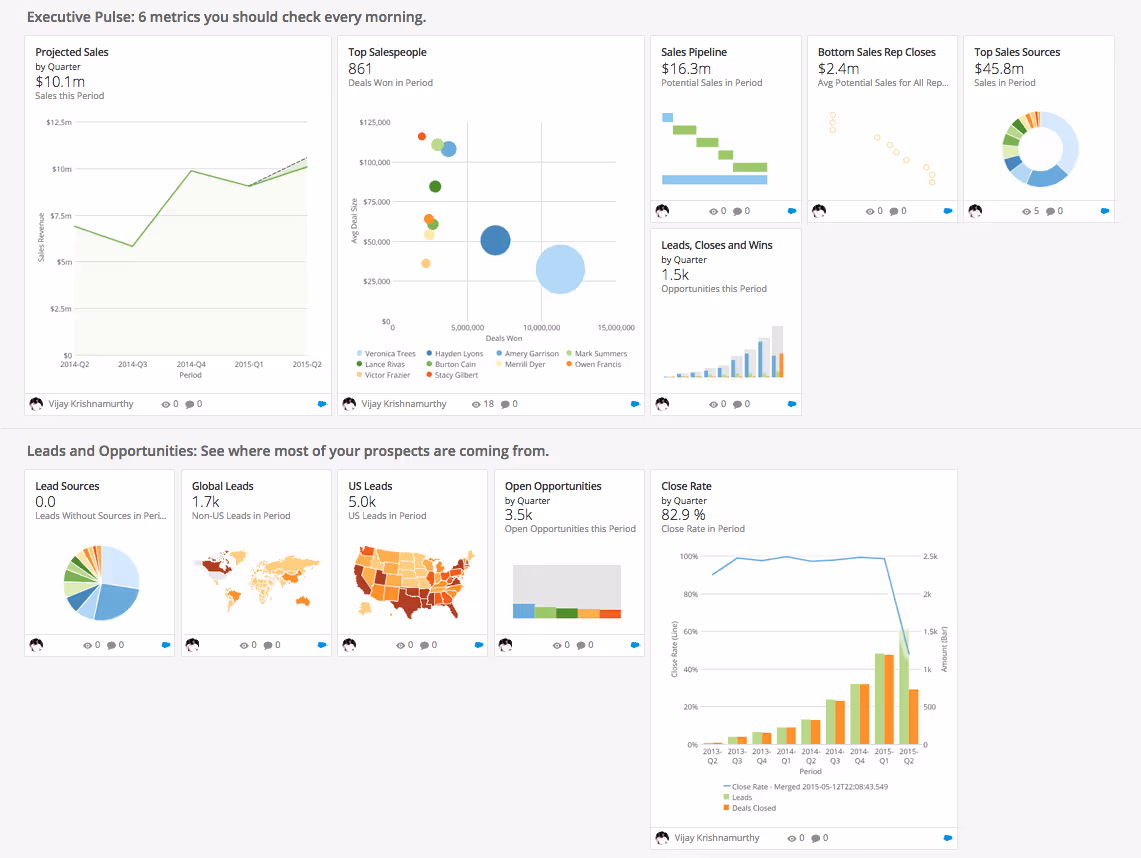Click the eye icon on Leads, Closes and Wins card
1141x858 pixels.
[714, 403]
